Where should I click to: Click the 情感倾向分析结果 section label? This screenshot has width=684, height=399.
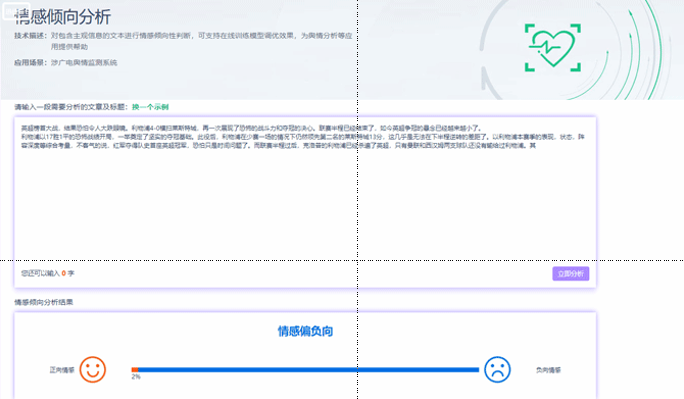point(44,302)
